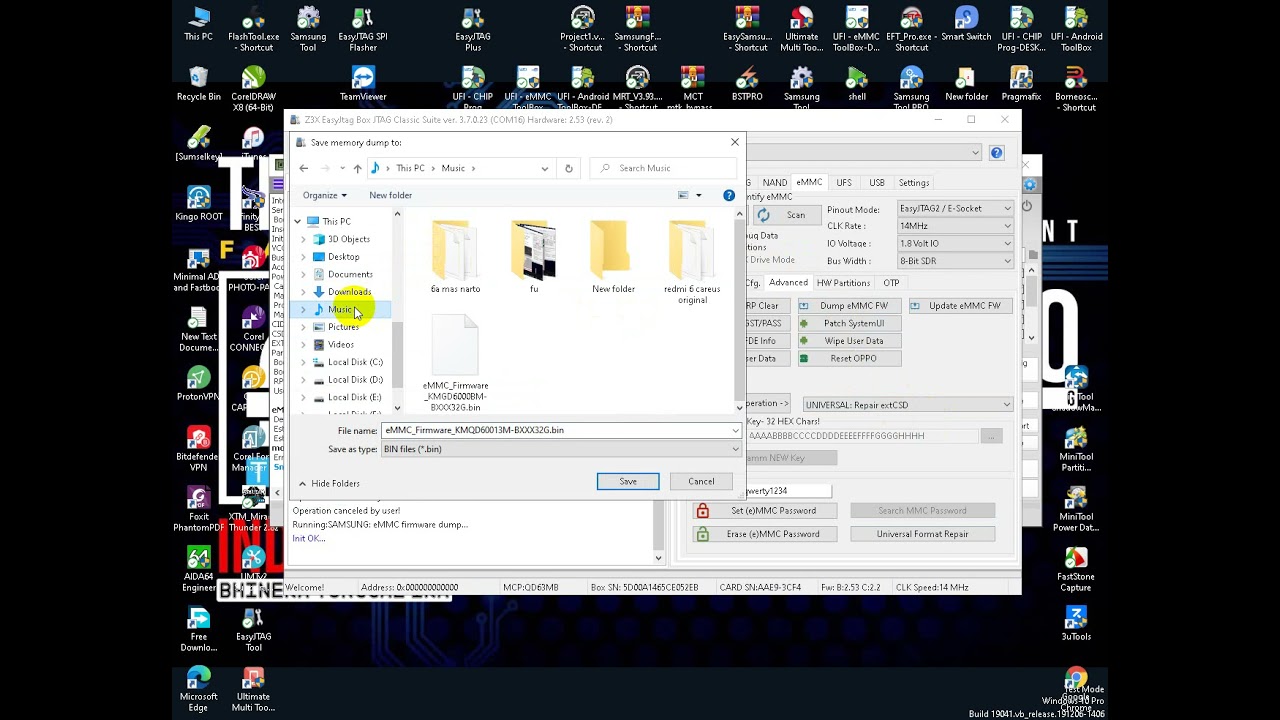The height and width of the screenshot is (720, 1280).
Task: Open CorelDRAW X8 desktop icon
Action: coord(253,90)
